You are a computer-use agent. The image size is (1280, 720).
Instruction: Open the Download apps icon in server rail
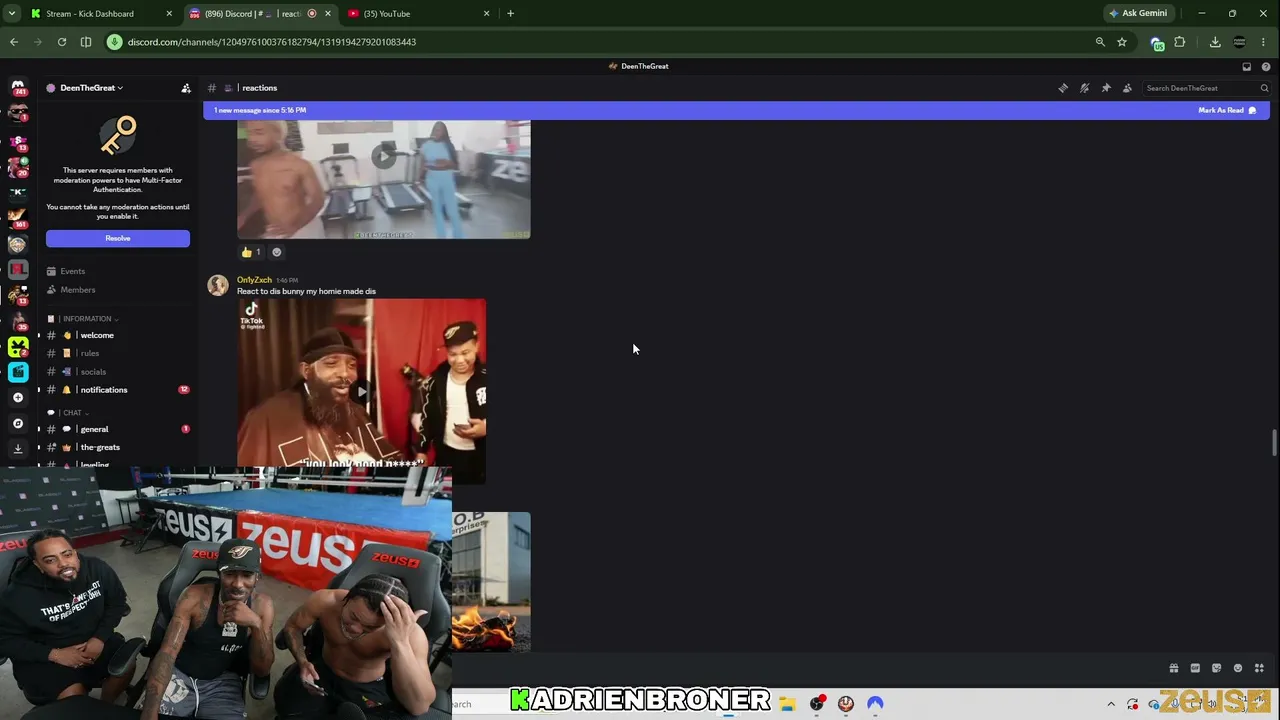coord(18,449)
